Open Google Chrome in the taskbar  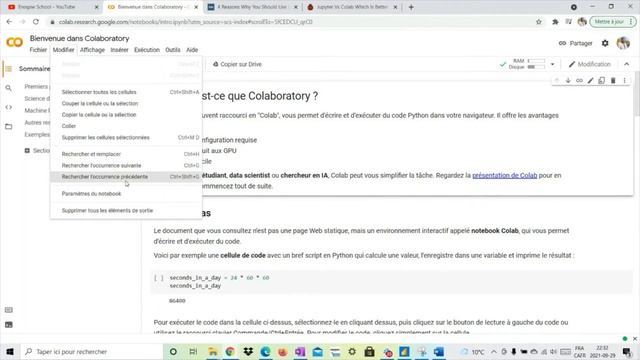(x=230, y=351)
